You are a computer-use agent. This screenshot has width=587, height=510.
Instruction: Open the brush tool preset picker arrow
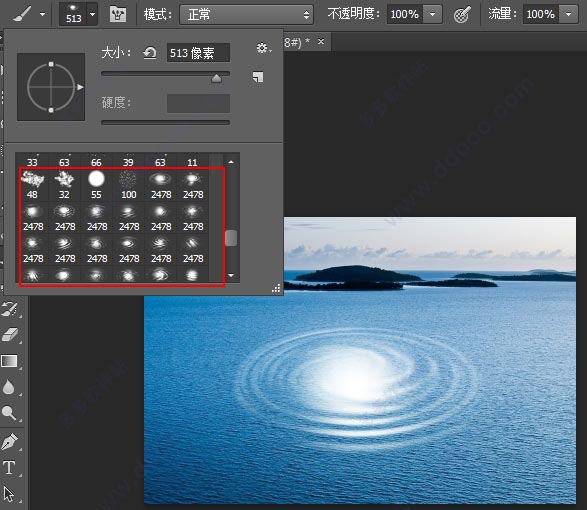(x=42, y=15)
